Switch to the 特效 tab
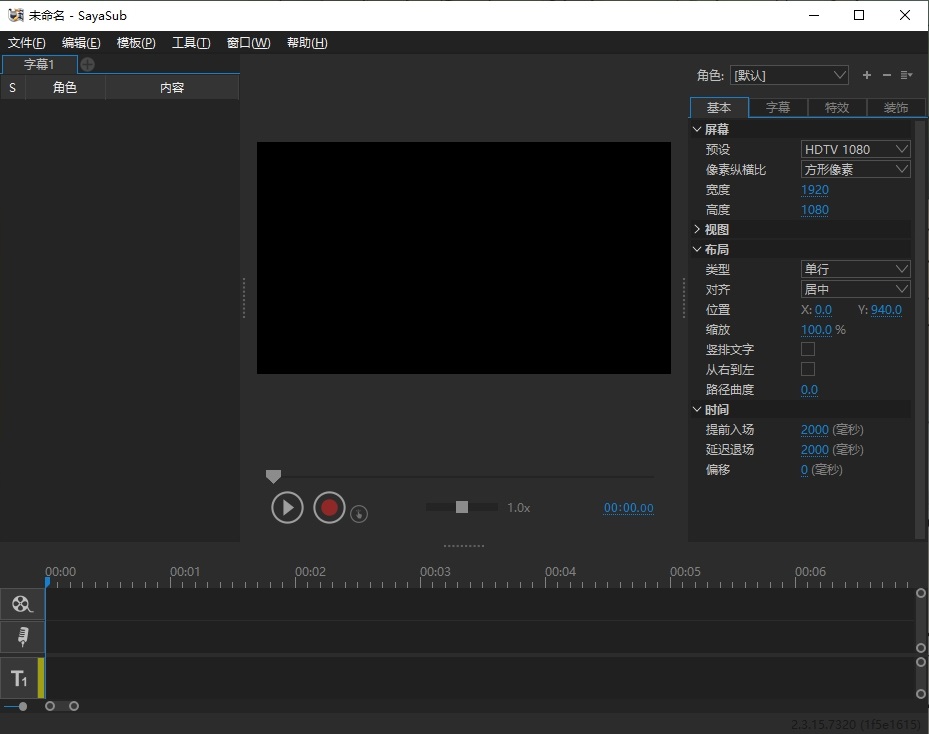Viewport: 929px width, 734px height. (x=836, y=108)
